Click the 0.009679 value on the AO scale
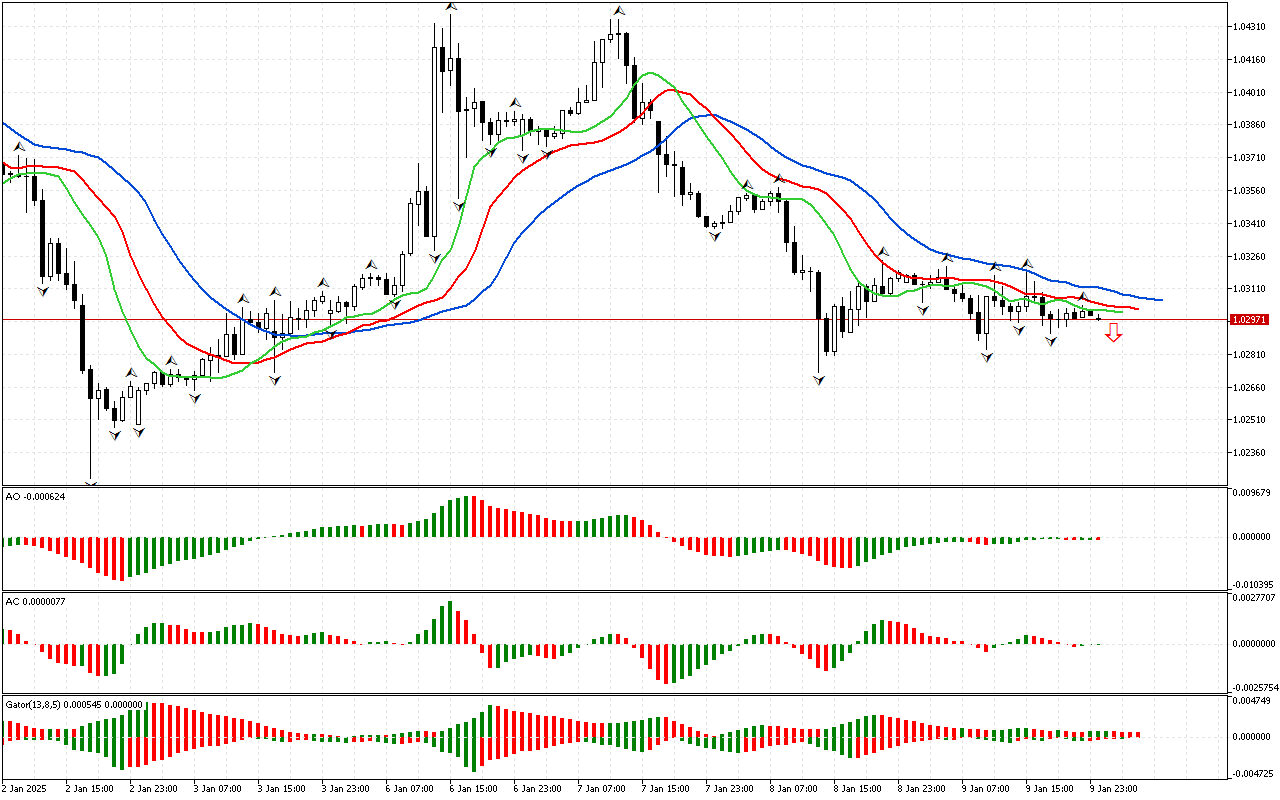 pos(1253,493)
